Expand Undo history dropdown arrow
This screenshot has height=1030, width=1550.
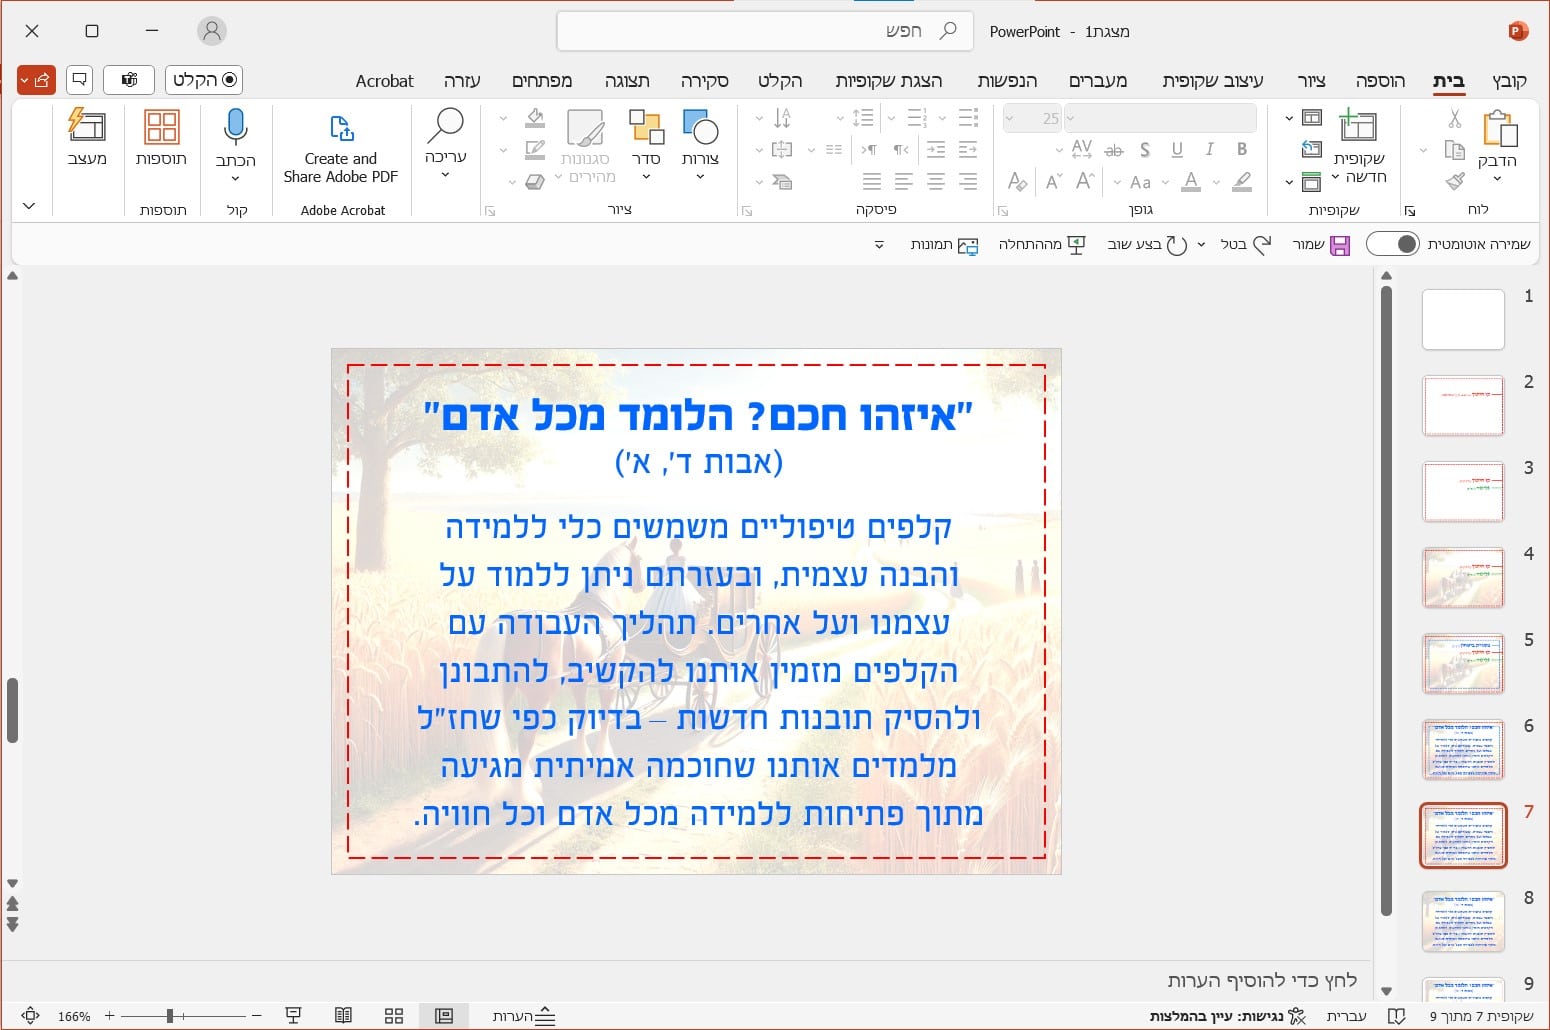[1201, 245]
